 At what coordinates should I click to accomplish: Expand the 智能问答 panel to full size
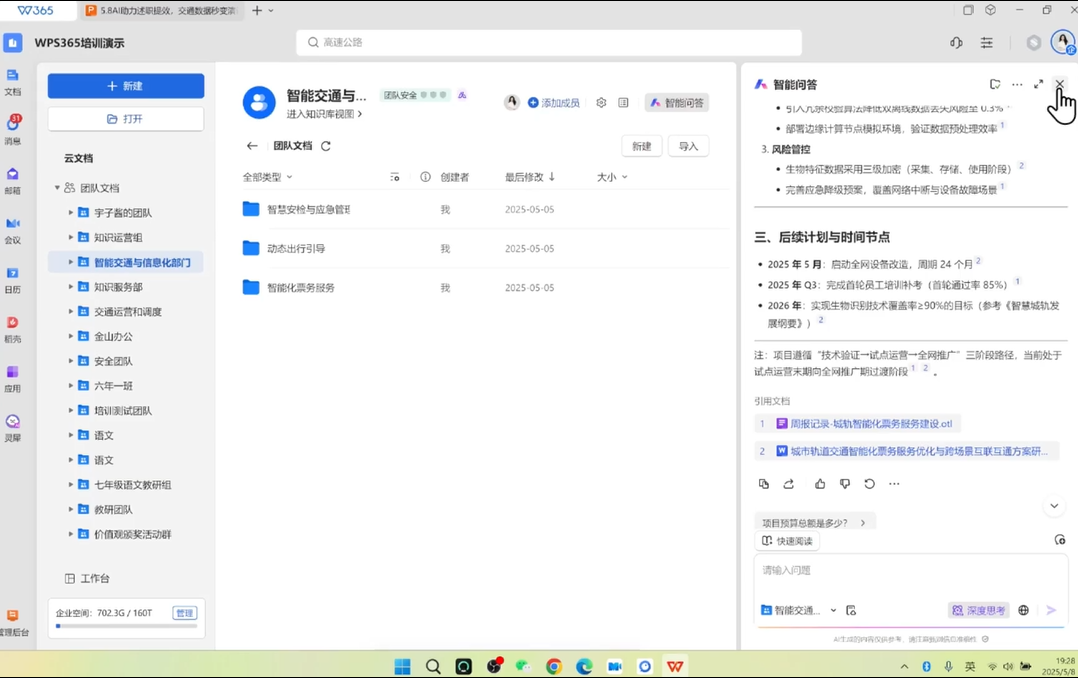(1038, 85)
